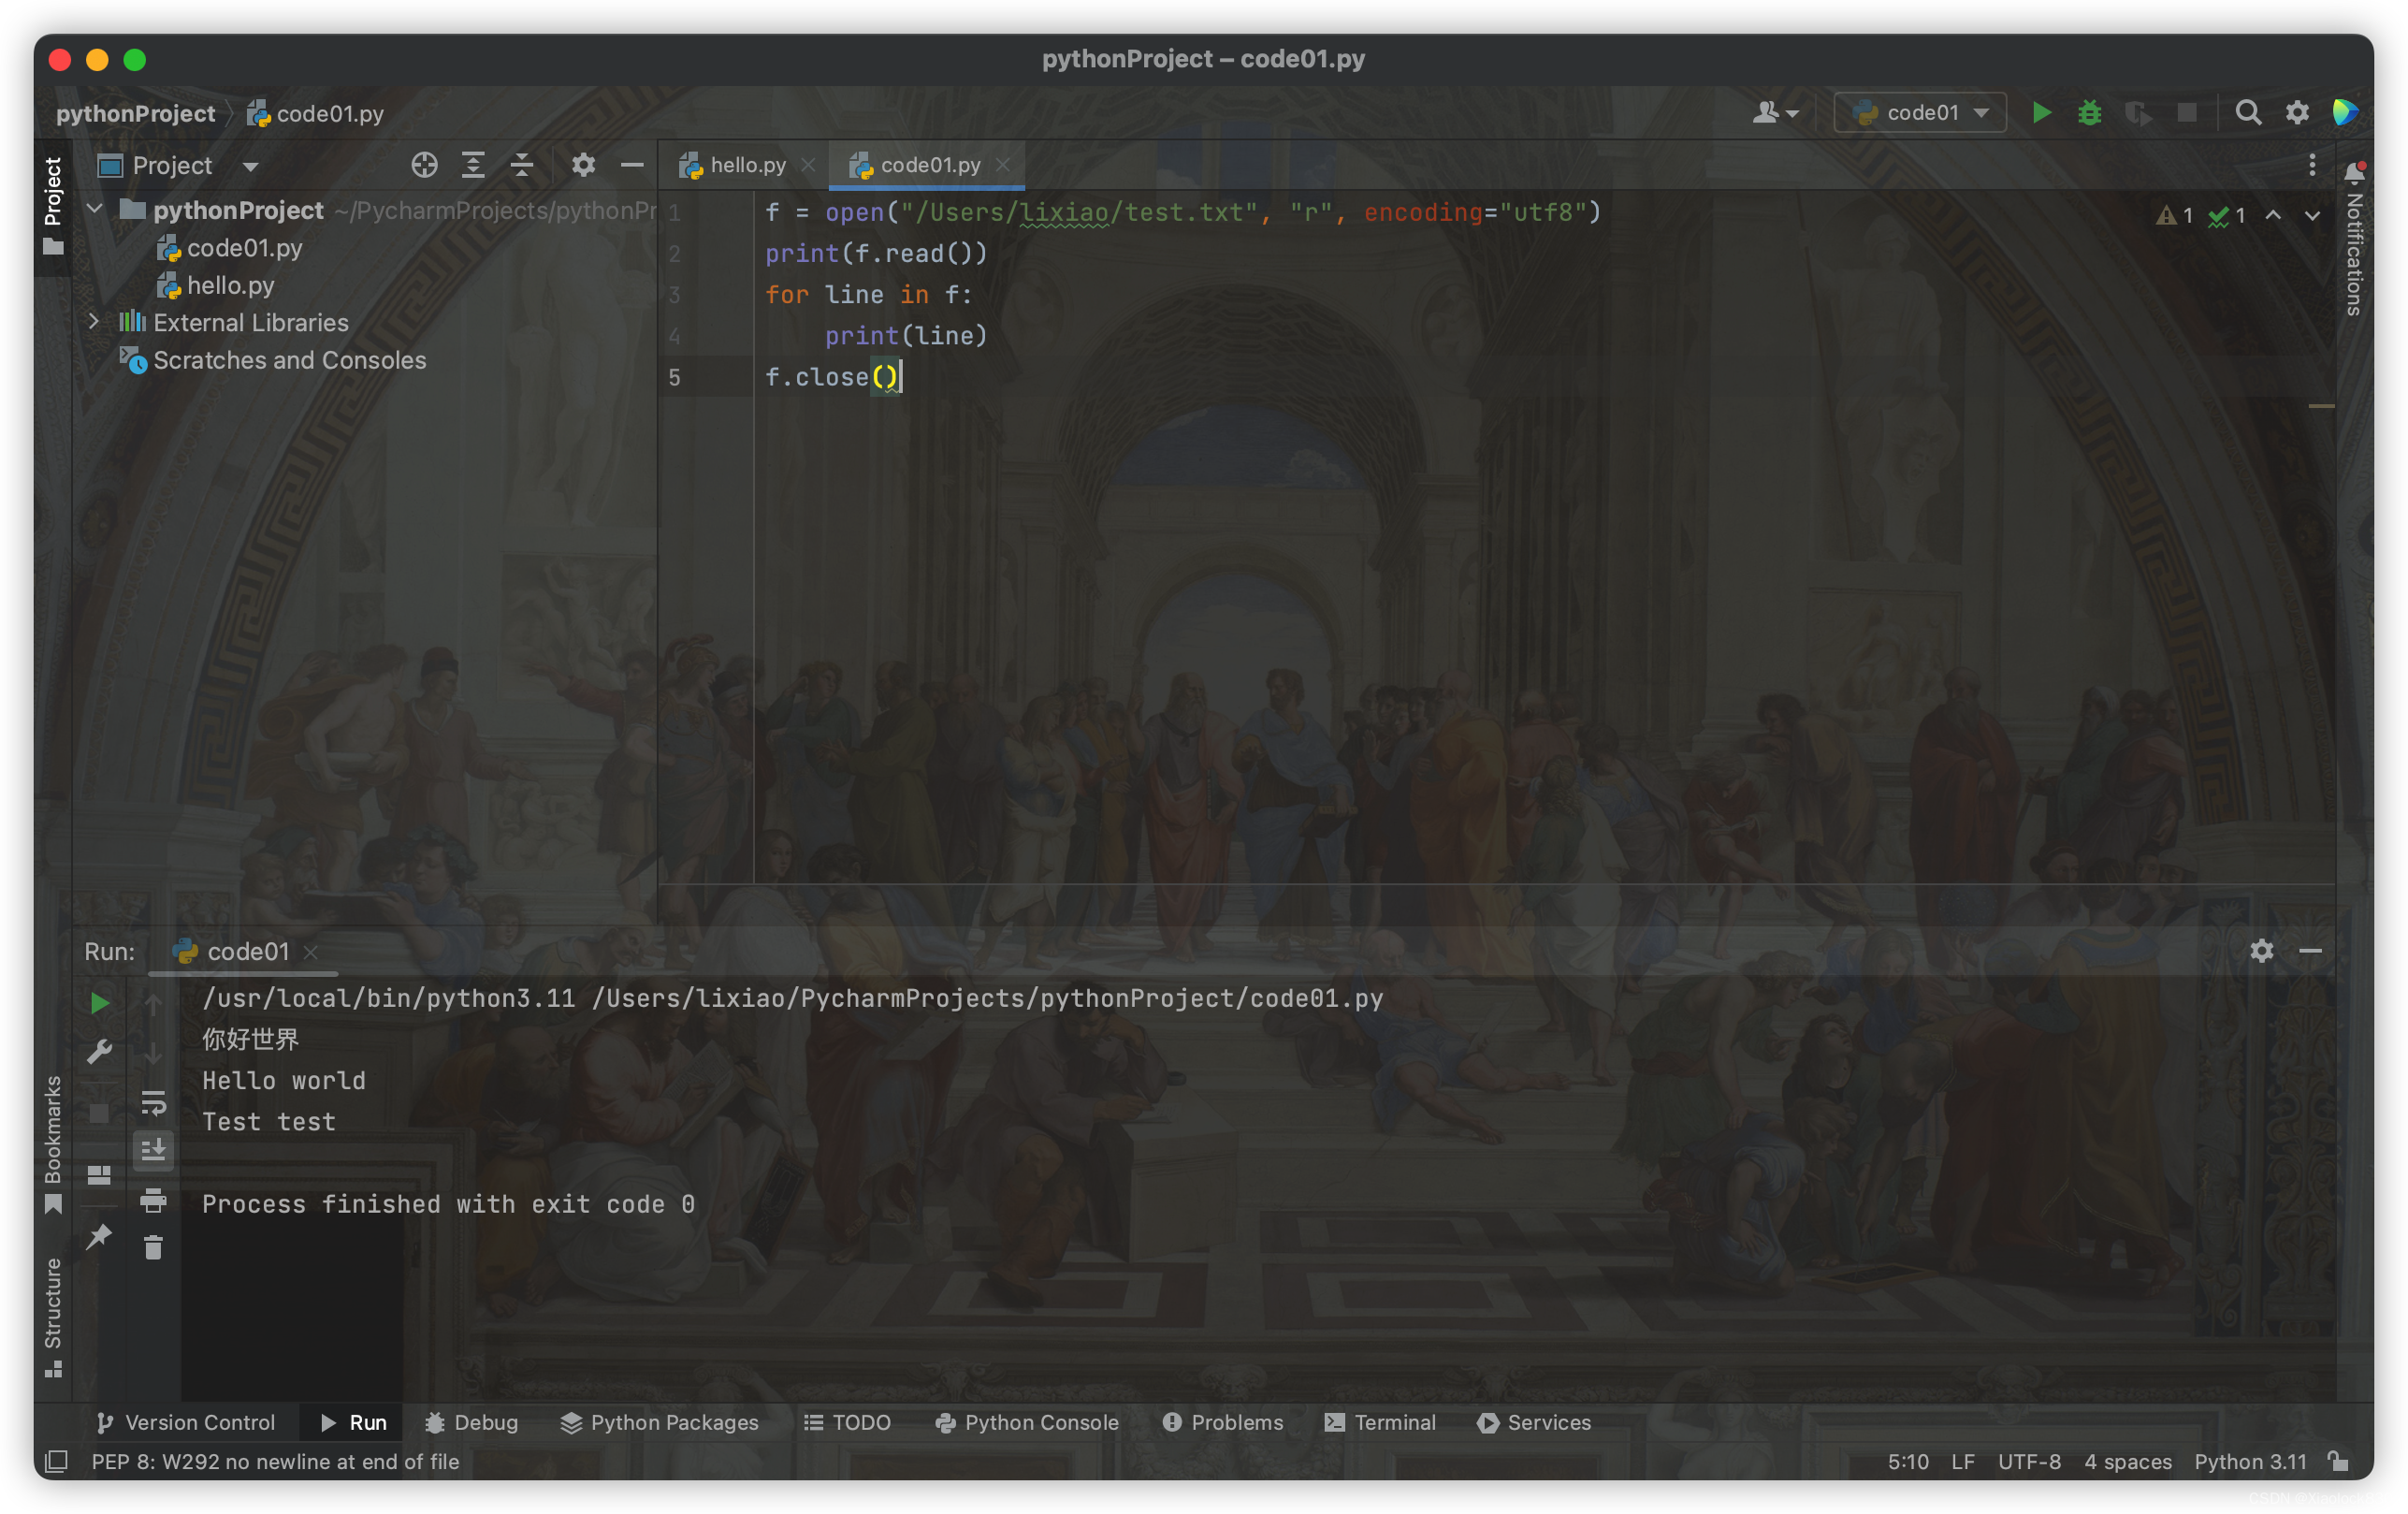Select hello.py in the Project tree
Image resolution: width=2408 pixels, height=1514 pixels.
click(216, 285)
